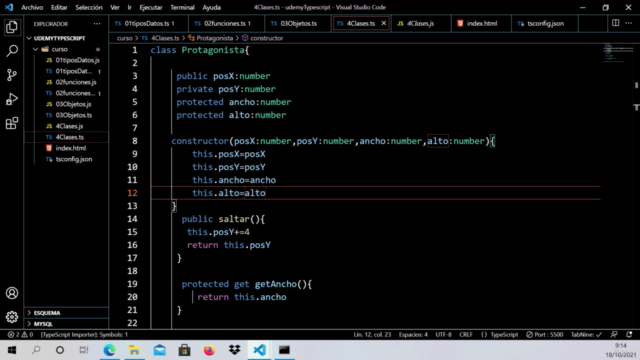Switch to the 01tiposDatos.ts tab

coord(149,23)
